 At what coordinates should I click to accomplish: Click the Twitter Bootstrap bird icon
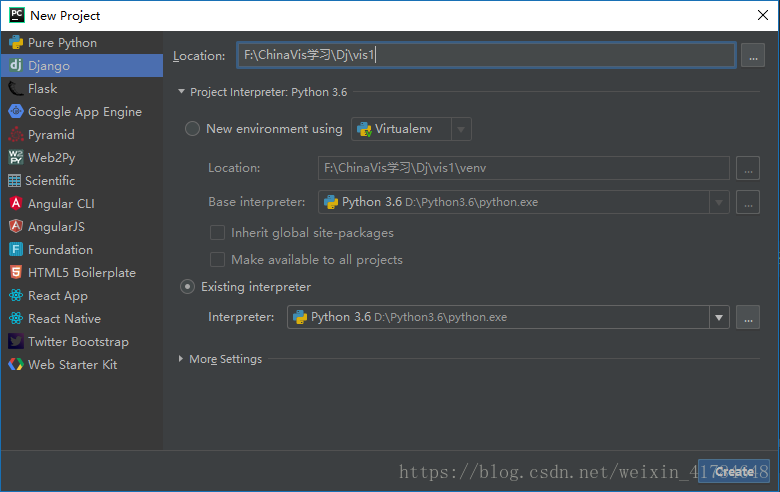(x=16, y=341)
